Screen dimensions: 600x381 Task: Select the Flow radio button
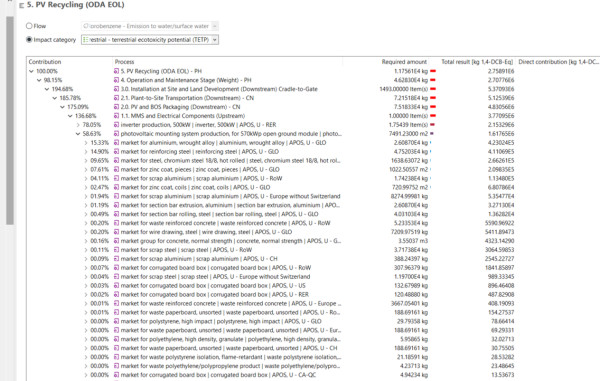tap(29, 26)
